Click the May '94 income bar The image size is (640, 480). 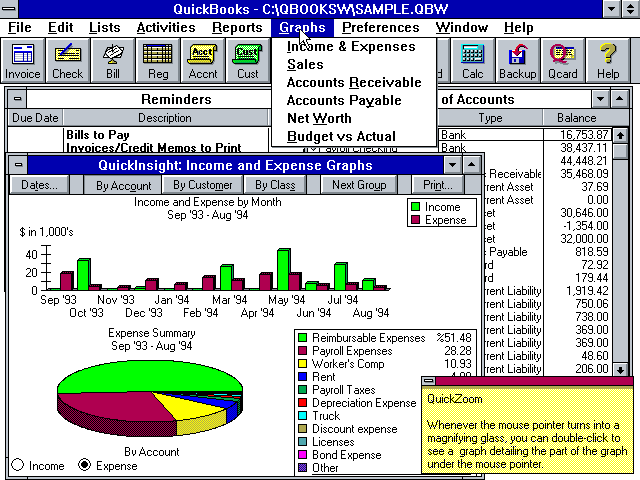pos(284,269)
